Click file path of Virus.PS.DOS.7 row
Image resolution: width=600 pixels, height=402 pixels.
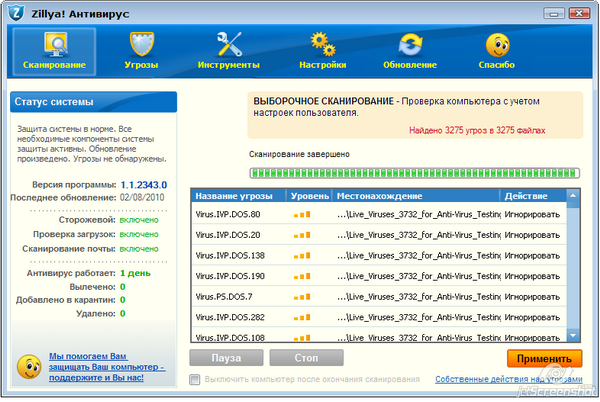point(419,297)
